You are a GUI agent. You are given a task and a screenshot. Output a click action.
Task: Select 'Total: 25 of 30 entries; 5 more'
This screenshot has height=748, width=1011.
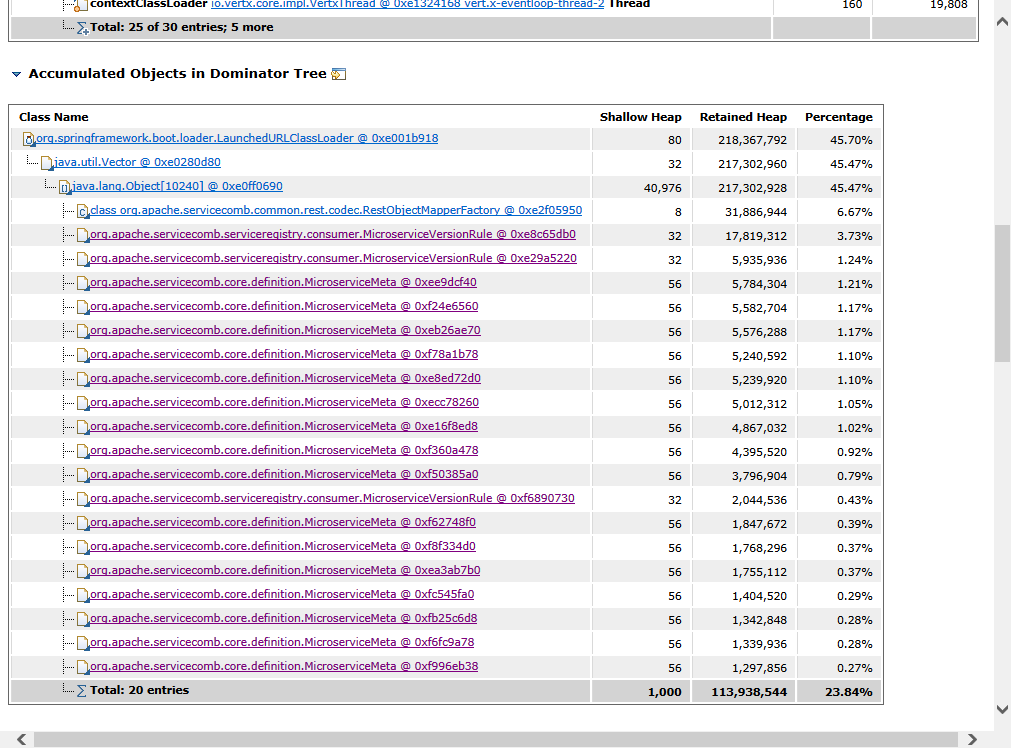(182, 27)
